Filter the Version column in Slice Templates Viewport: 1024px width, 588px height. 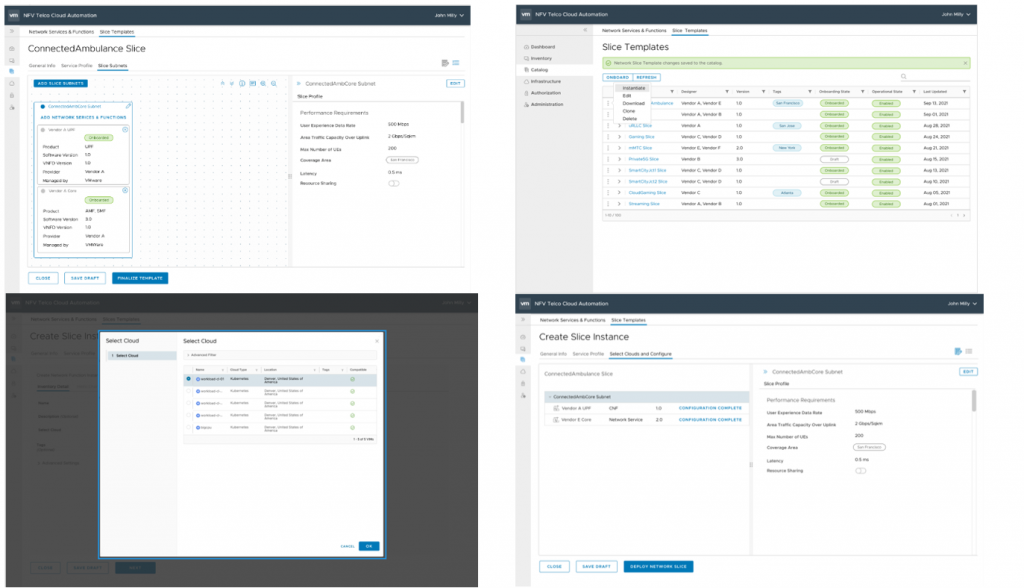763,91
